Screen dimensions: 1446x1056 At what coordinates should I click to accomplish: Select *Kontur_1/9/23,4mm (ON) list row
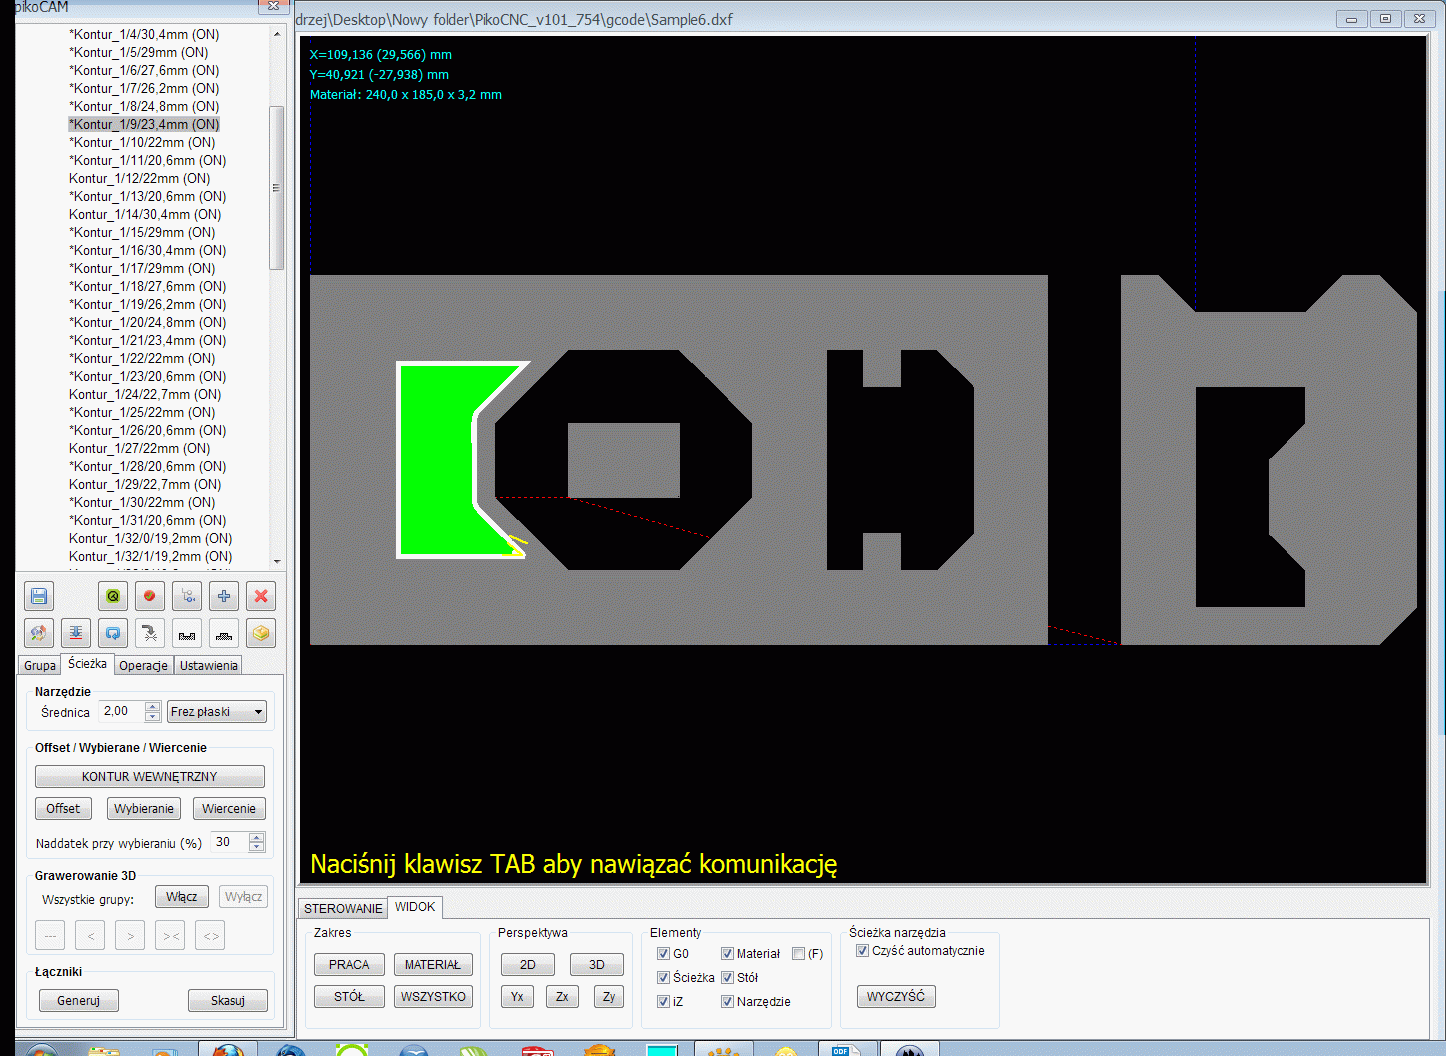click(144, 125)
